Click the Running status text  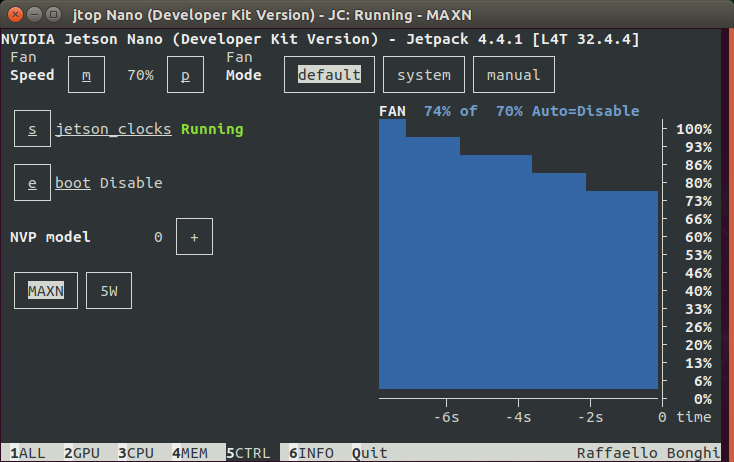212,129
